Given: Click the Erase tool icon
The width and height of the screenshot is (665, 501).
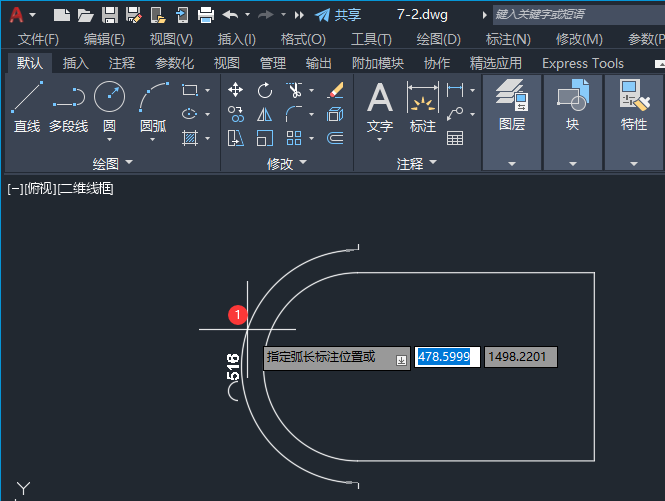Looking at the screenshot, I should (x=335, y=91).
